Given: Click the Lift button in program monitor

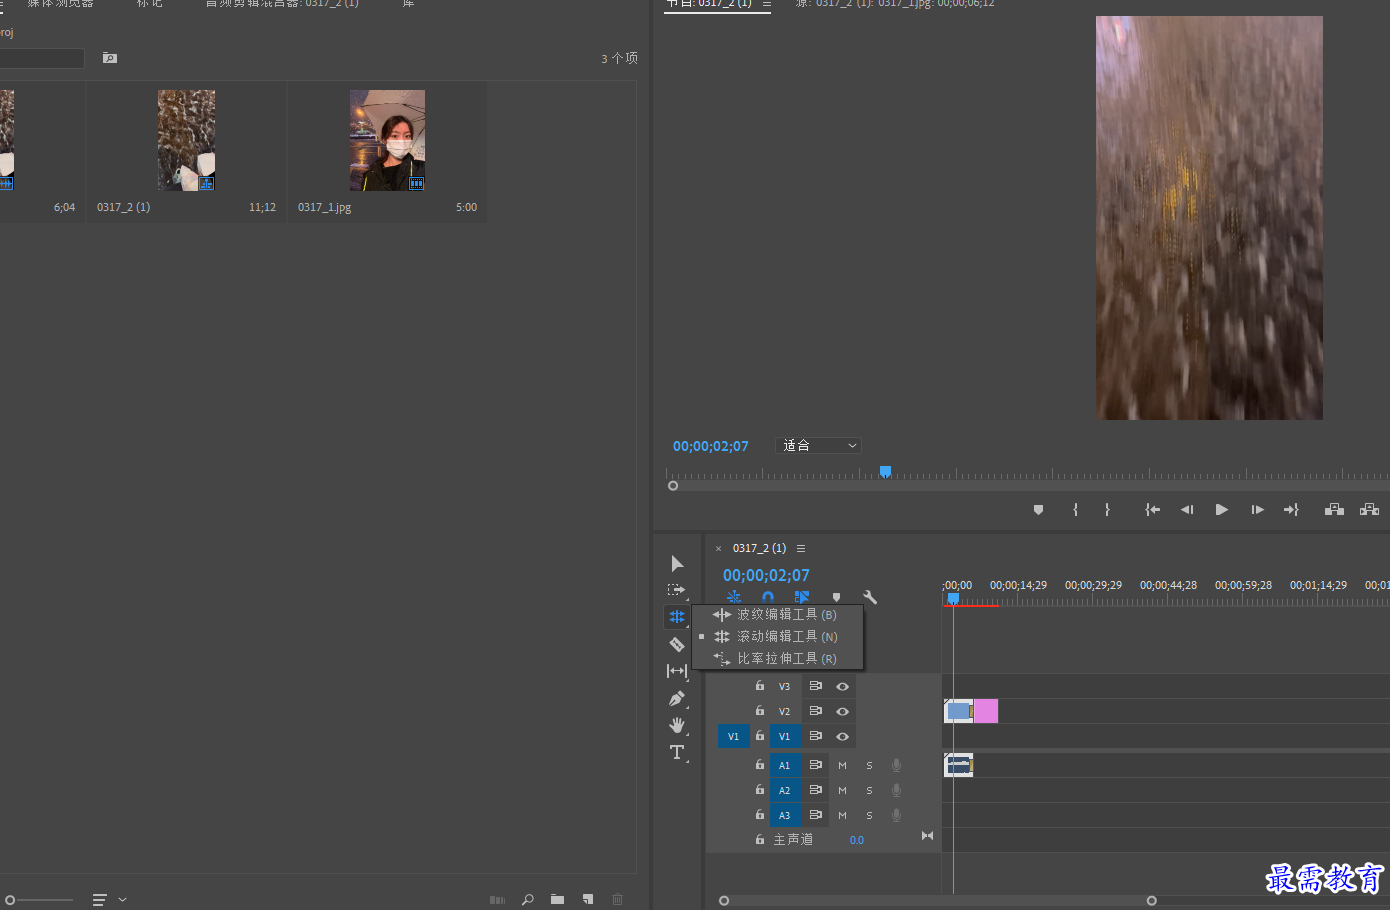Looking at the screenshot, I should 1334,510.
